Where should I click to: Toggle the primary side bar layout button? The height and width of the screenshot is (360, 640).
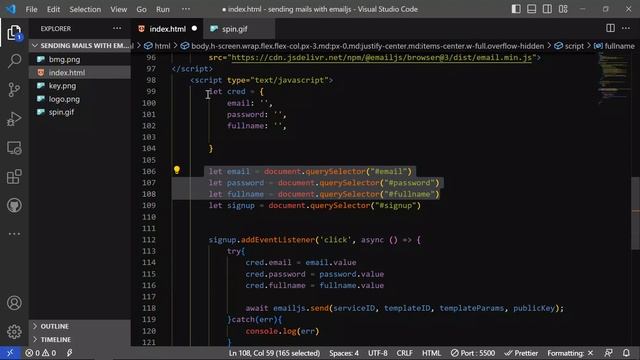tap(516, 9)
